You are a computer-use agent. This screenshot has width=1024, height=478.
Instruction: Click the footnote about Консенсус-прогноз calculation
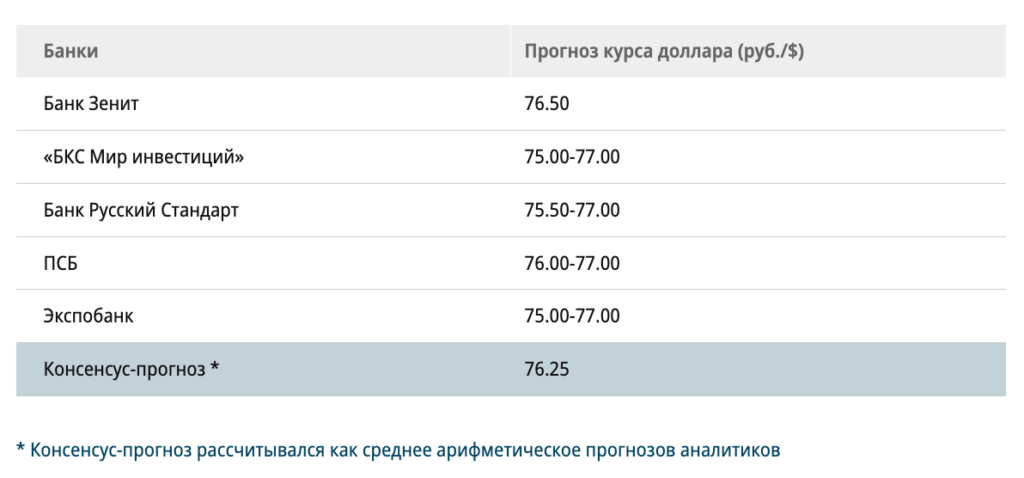coord(398,451)
